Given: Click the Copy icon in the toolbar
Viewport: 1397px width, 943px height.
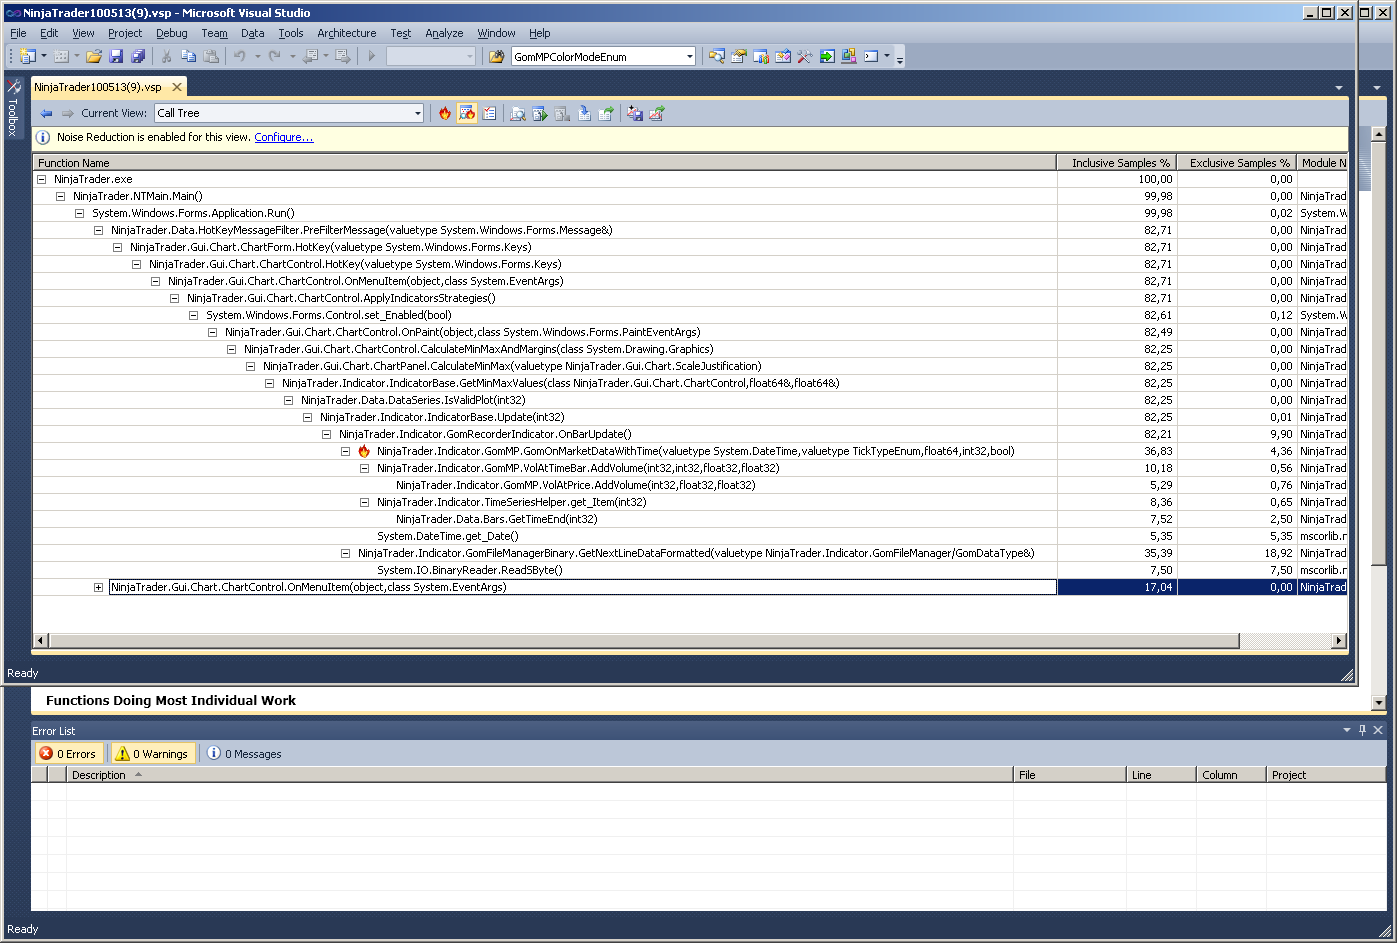Looking at the screenshot, I should pos(188,57).
